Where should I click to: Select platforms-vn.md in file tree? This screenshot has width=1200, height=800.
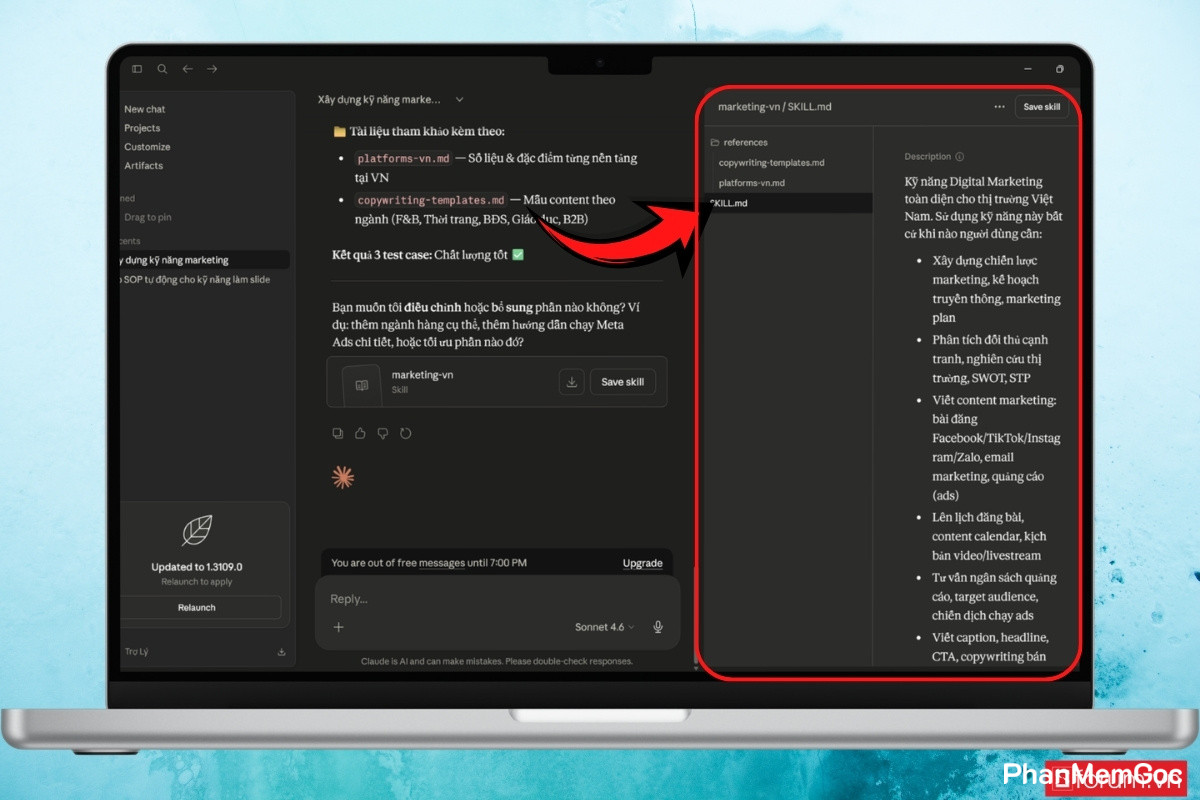point(752,183)
